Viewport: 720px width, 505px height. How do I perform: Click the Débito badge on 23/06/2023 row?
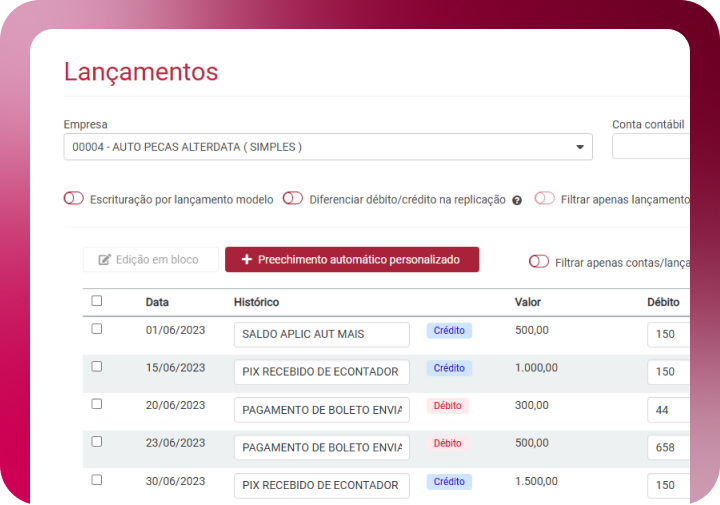coord(448,443)
